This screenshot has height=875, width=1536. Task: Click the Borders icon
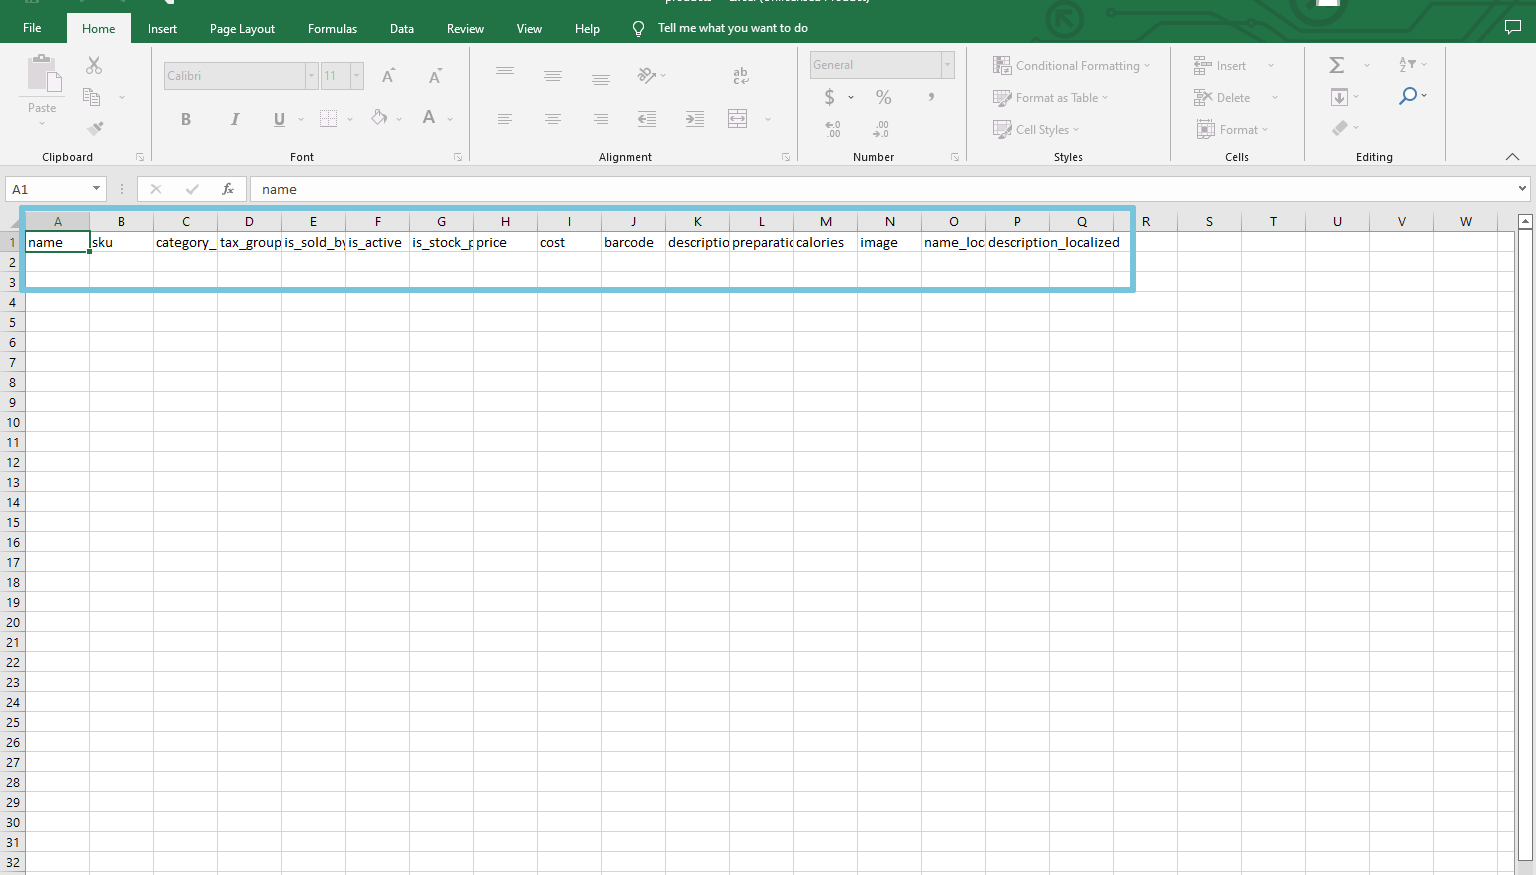click(x=328, y=119)
